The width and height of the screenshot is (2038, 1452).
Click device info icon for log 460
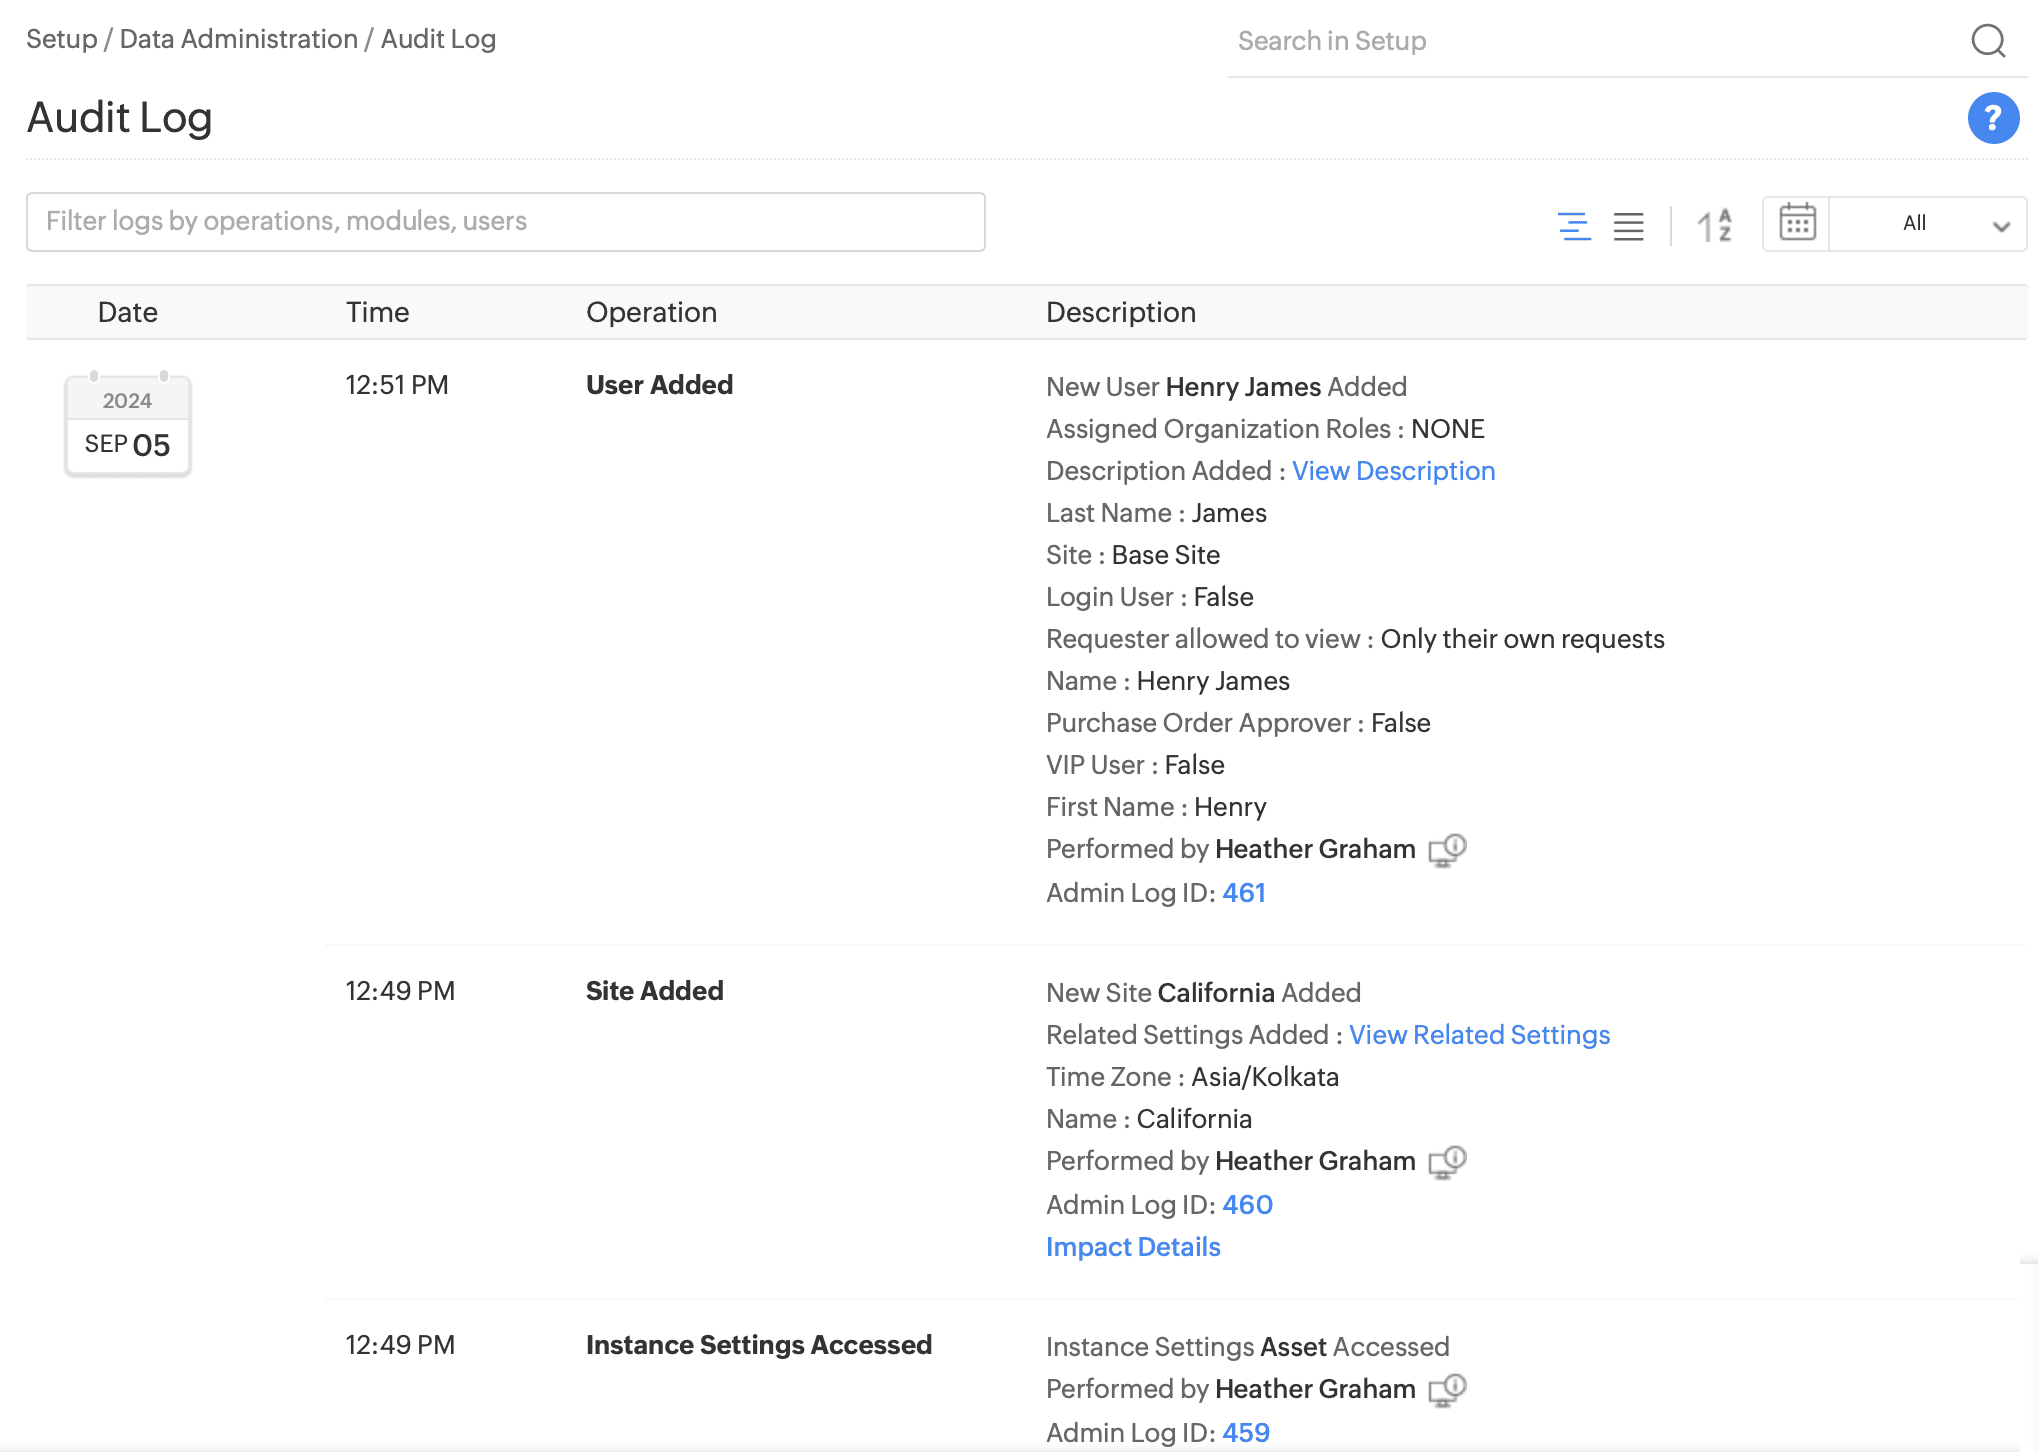click(x=1447, y=1162)
